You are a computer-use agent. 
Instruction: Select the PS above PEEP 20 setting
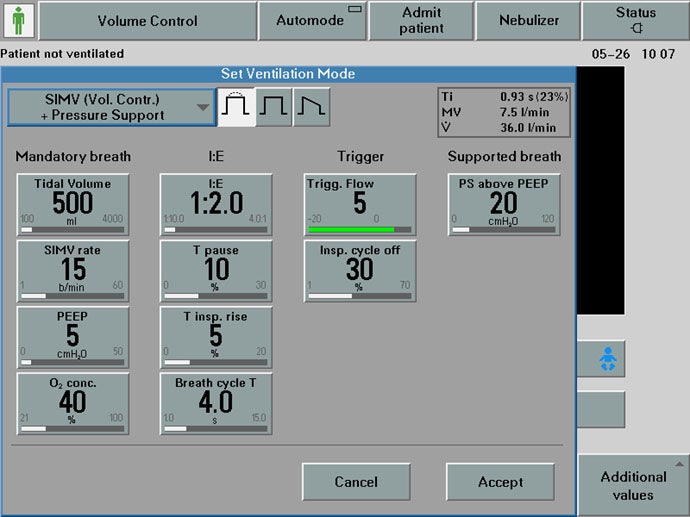pyautogui.click(x=504, y=205)
